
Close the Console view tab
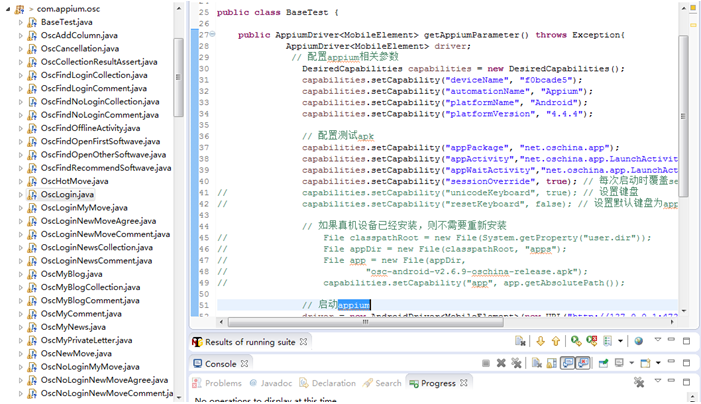pos(244,364)
